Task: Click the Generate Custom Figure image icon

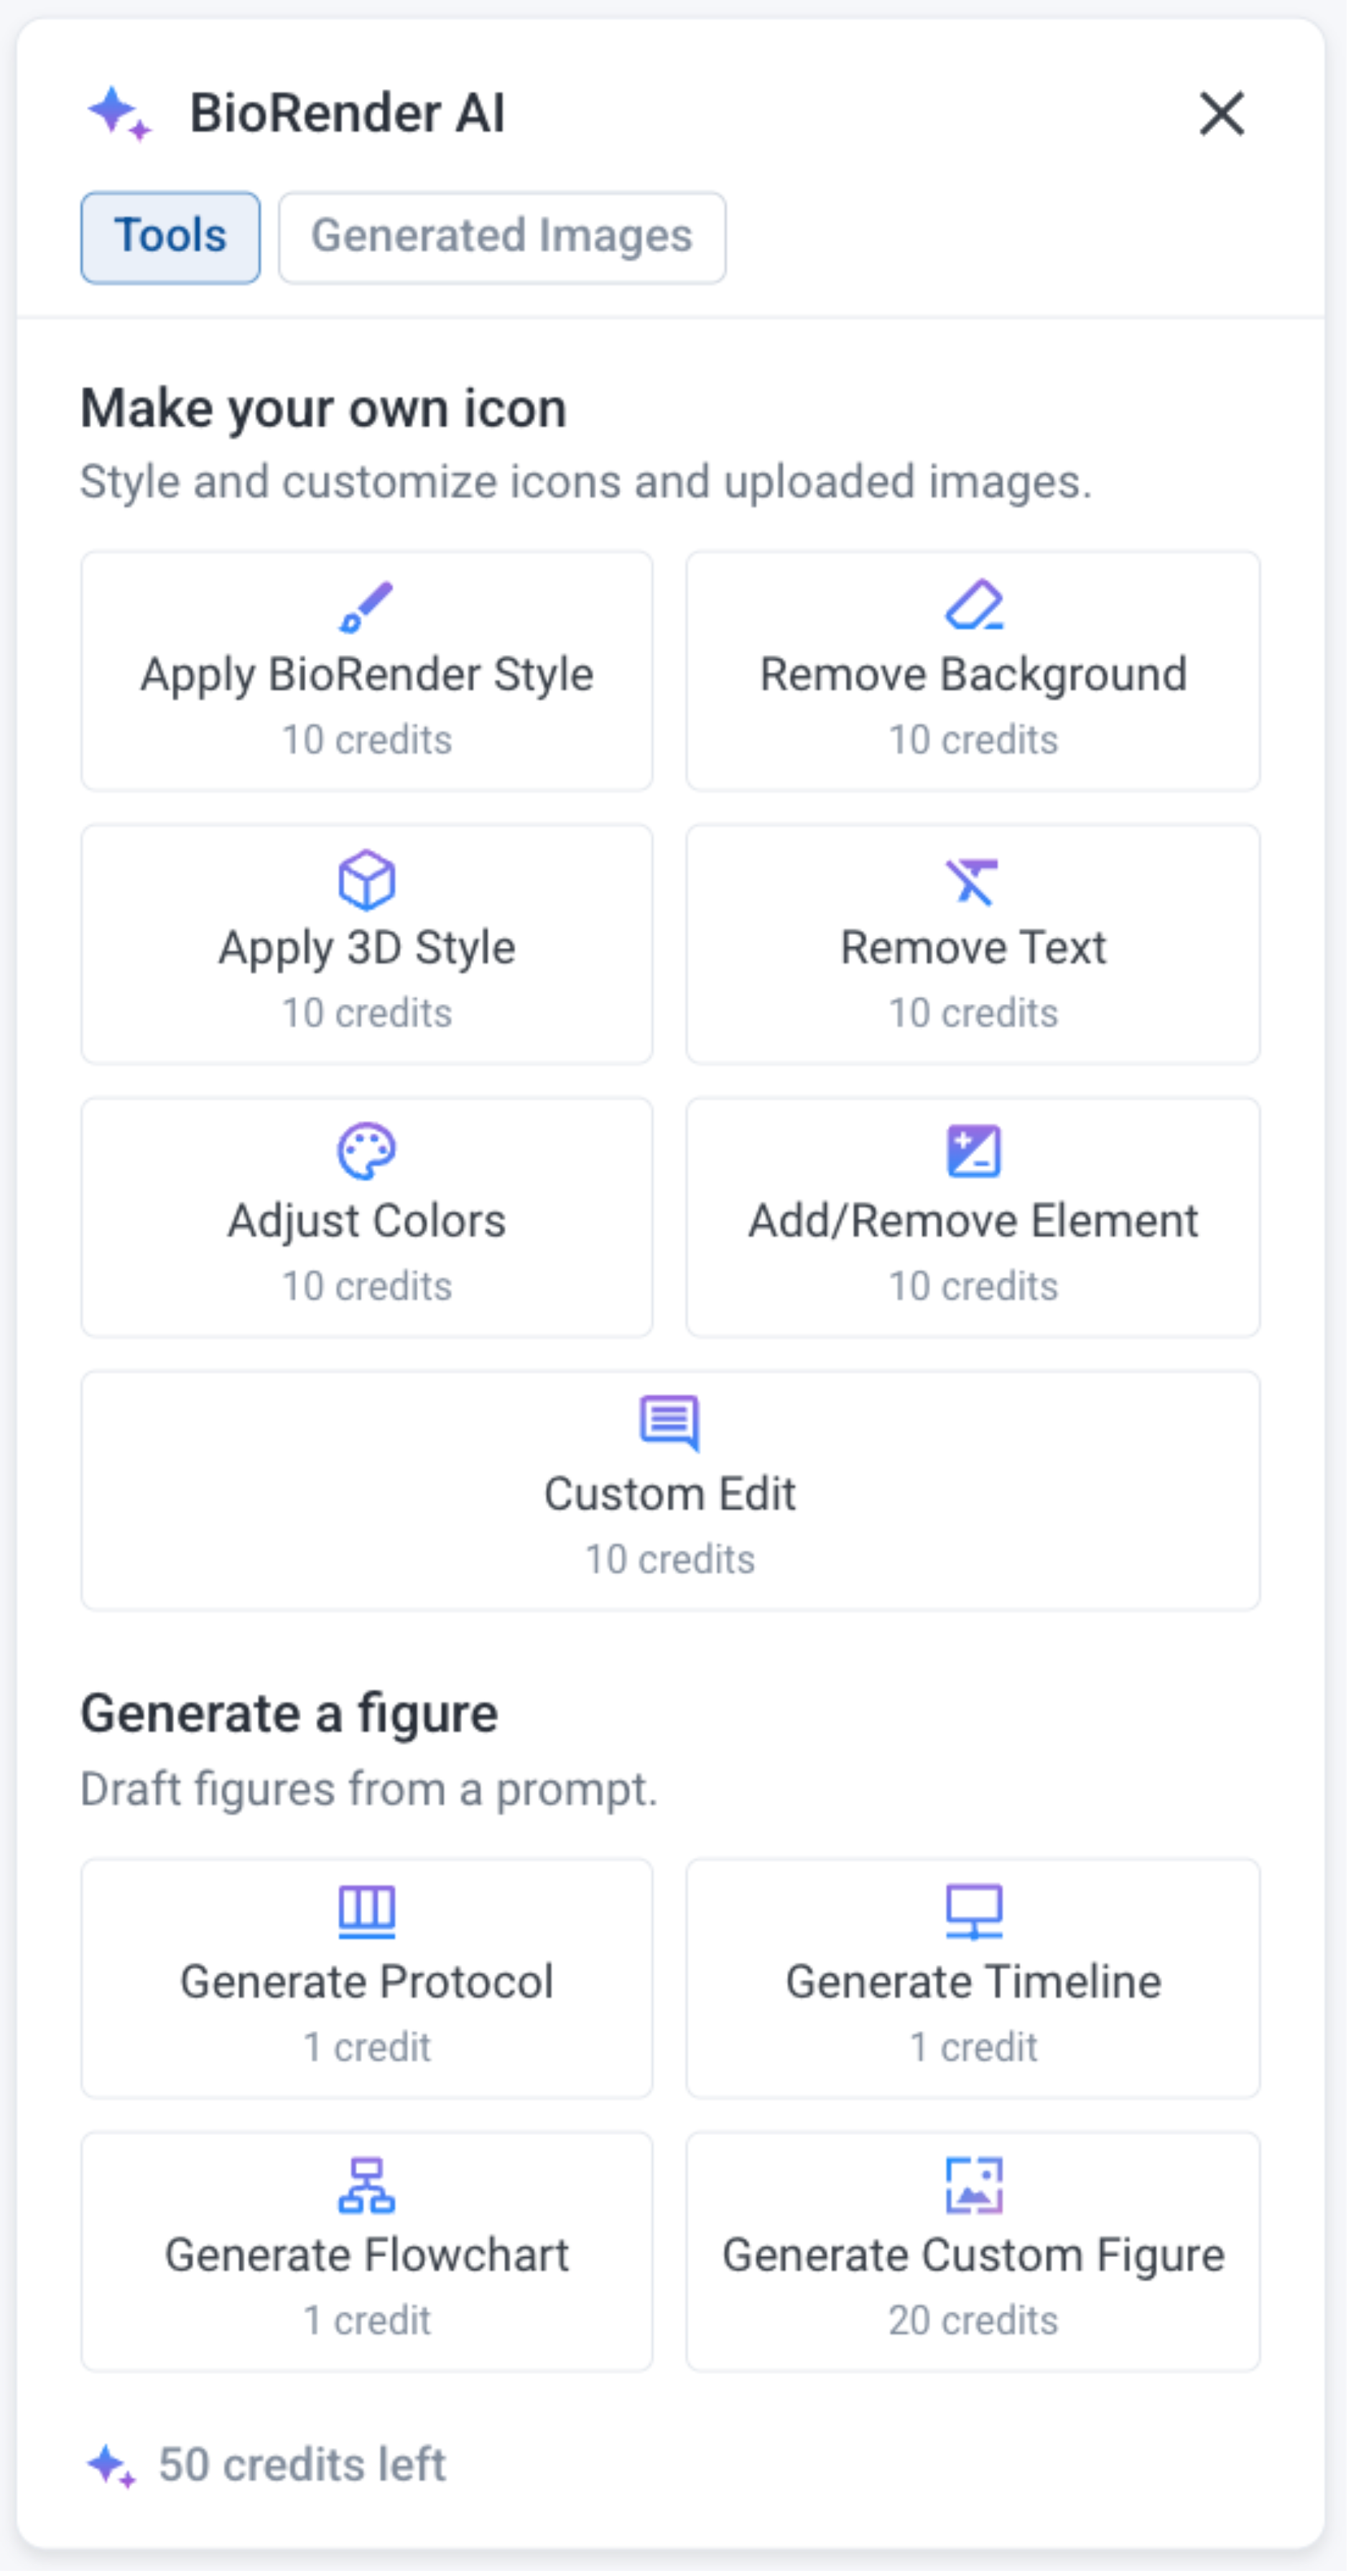Action: tap(973, 2185)
